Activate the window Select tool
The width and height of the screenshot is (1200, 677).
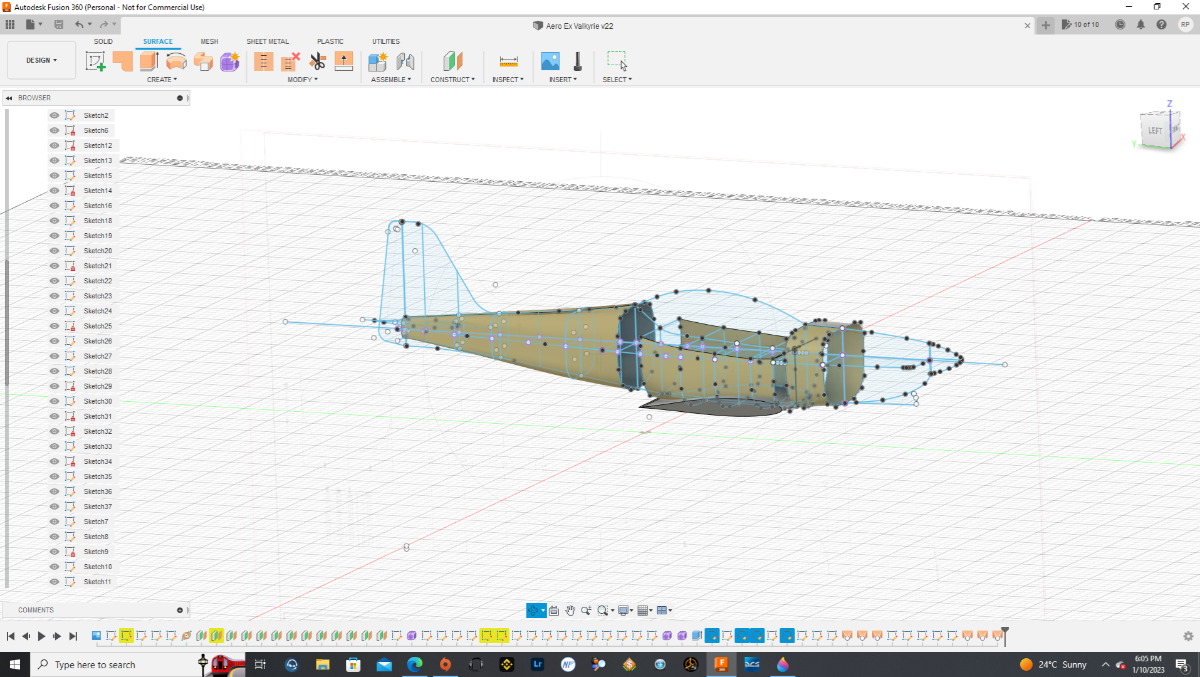[617, 62]
